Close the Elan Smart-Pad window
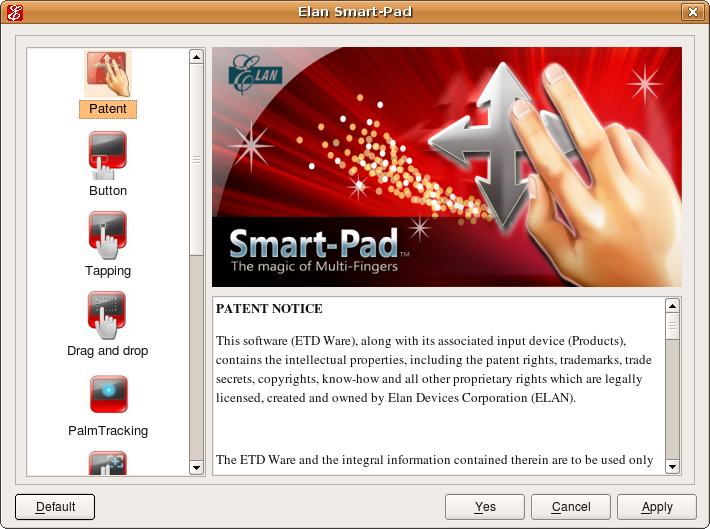 (x=693, y=12)
